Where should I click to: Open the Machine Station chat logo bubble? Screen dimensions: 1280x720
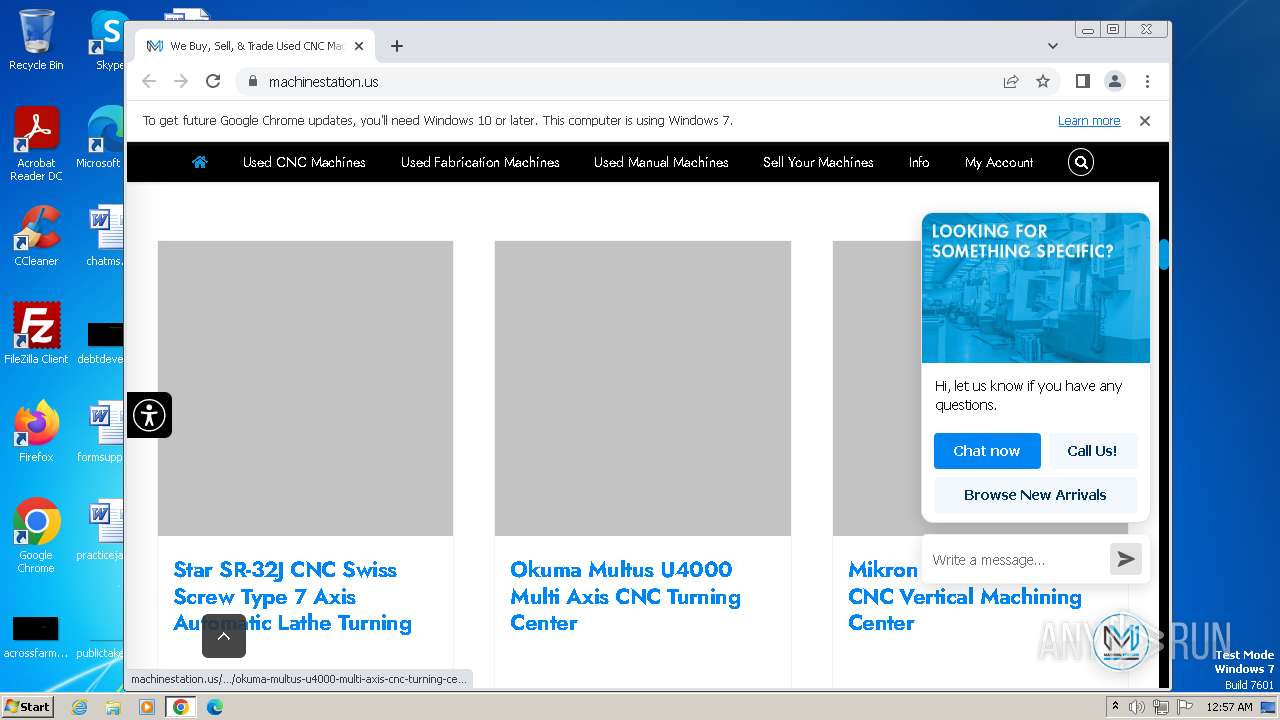click(1120, 641)
